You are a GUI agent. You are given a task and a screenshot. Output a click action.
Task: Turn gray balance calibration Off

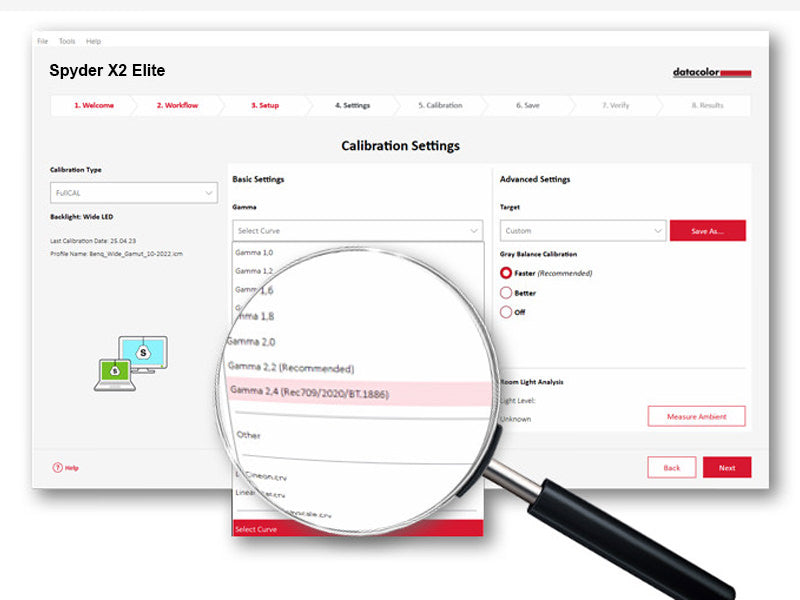[506, 312]
